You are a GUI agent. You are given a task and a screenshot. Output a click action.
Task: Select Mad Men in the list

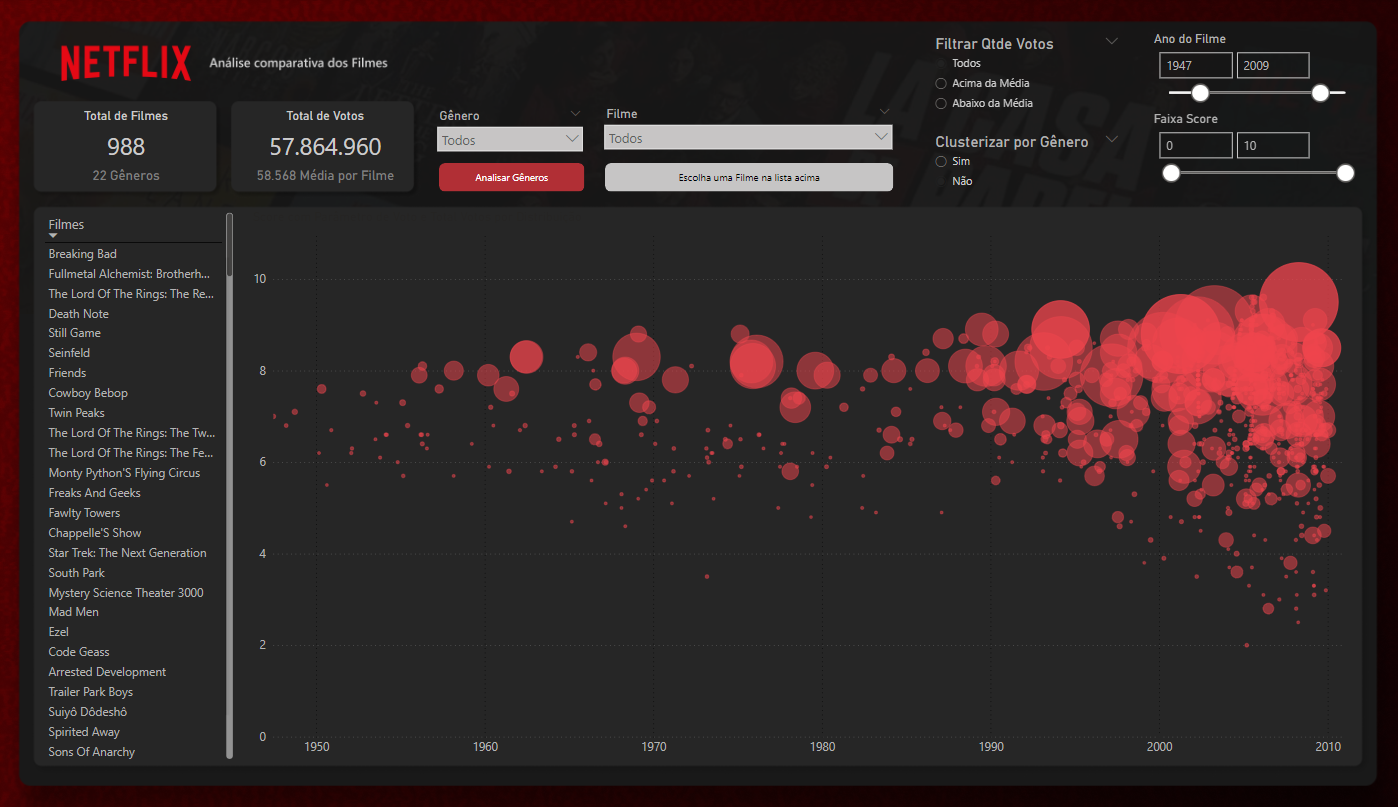pyautogui.click(x=73, y=612)
